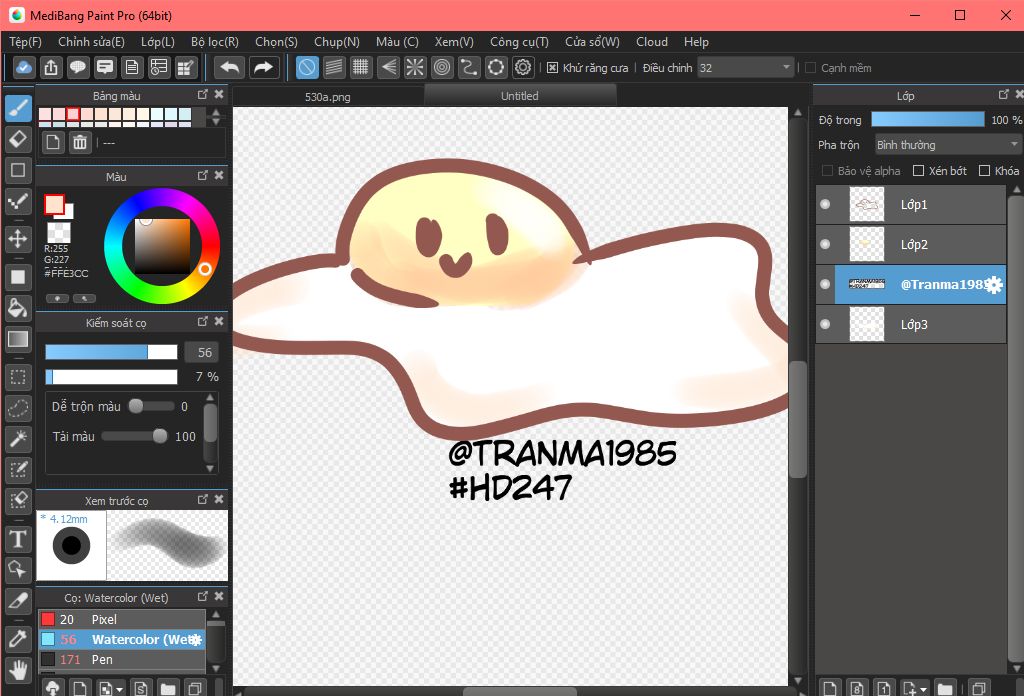Viewport: 1024px width, 696px height.
Task: Toggle the Cạnh mềm checkbox
Action: click(810, 68)
